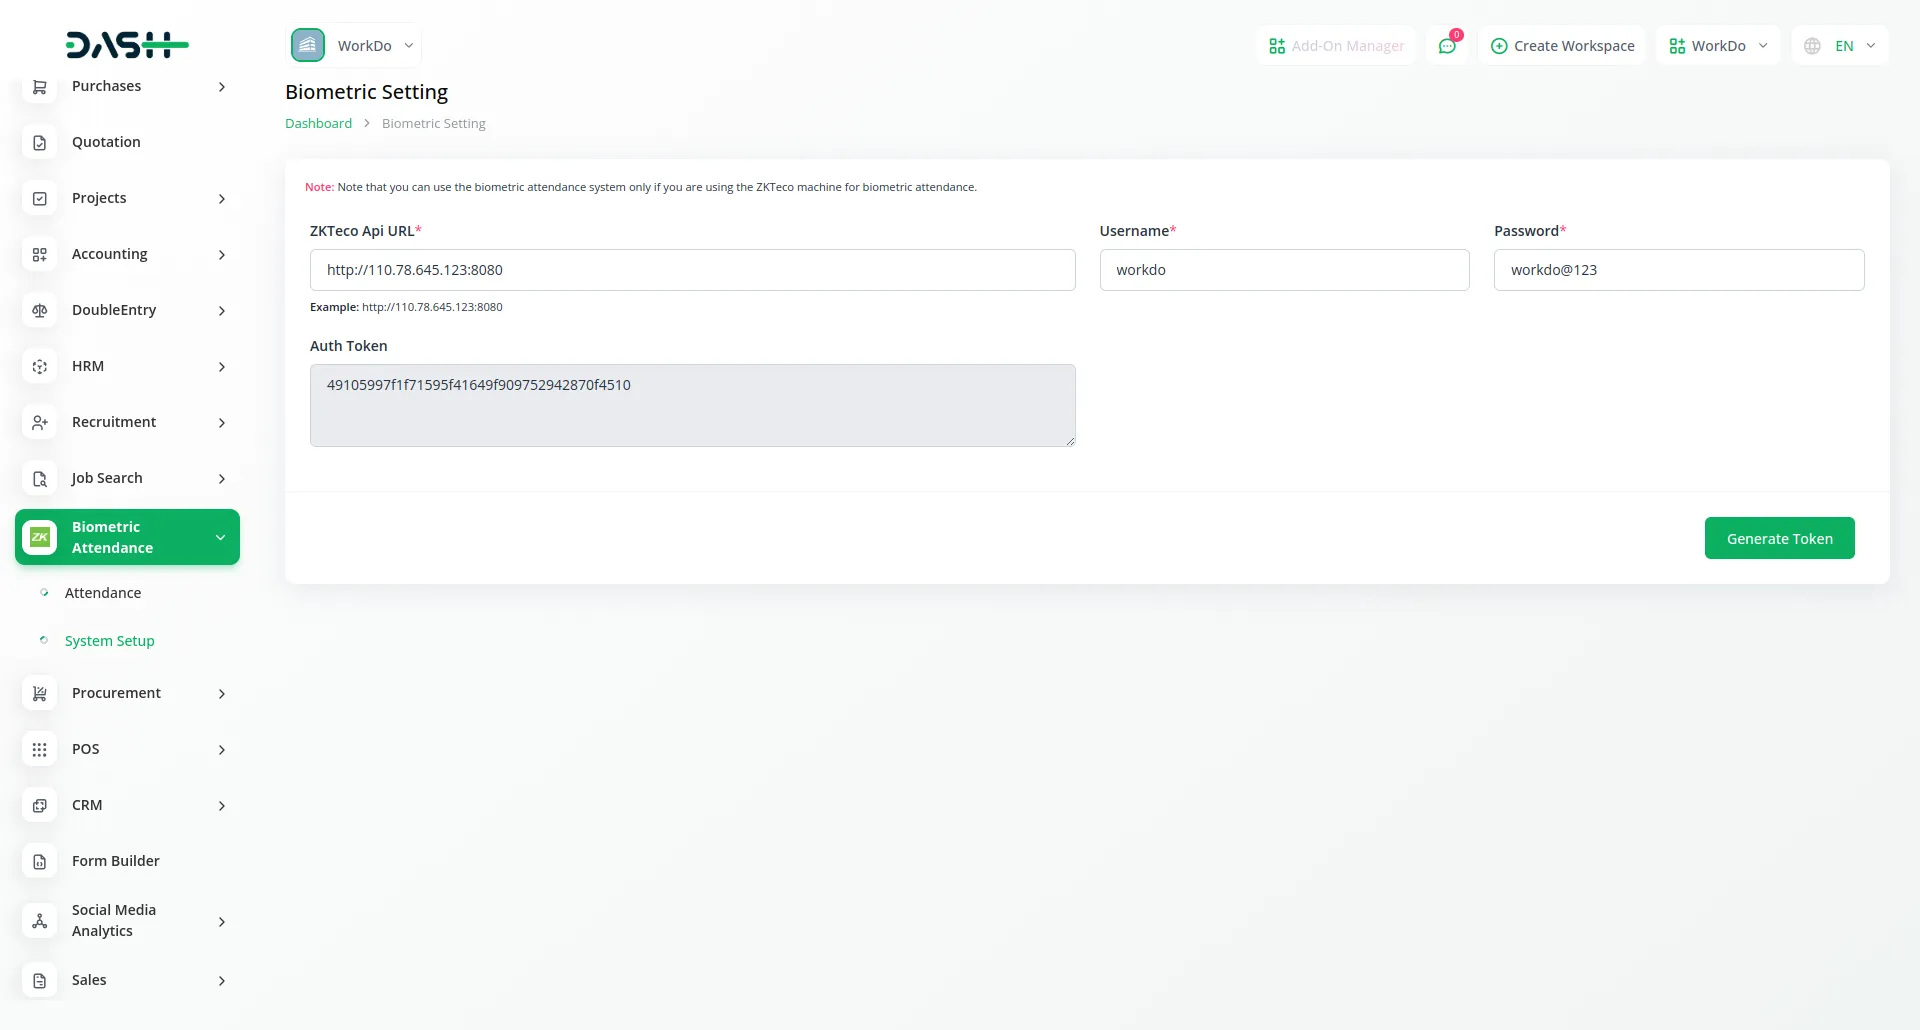Follow the Dashboard breadcrumb link

click(x=318, y=124)
